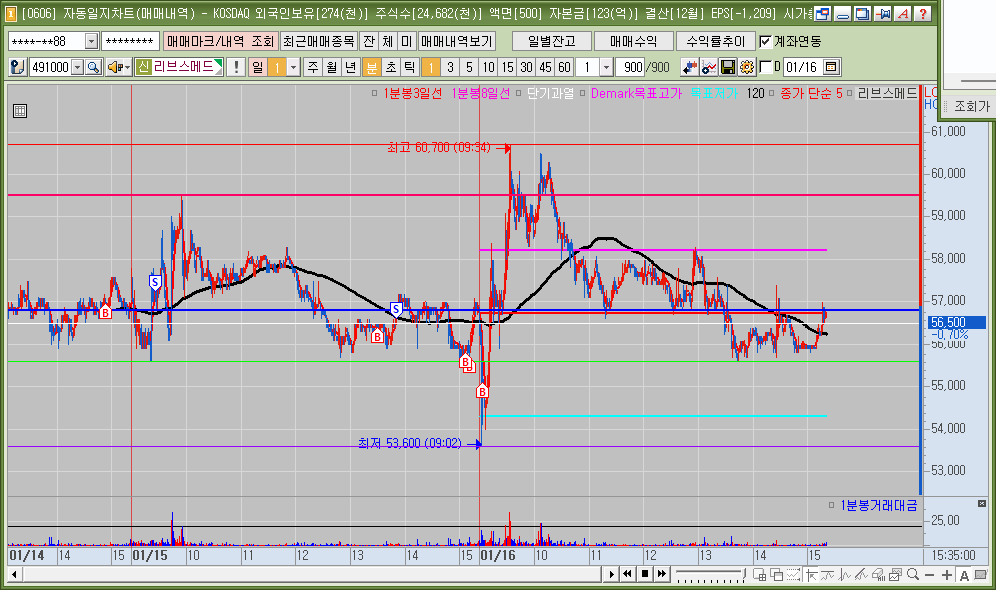The height and width of the screenshot is (590, 996).
Task: Open chart settings gear icon
Action: coord(746,67)
